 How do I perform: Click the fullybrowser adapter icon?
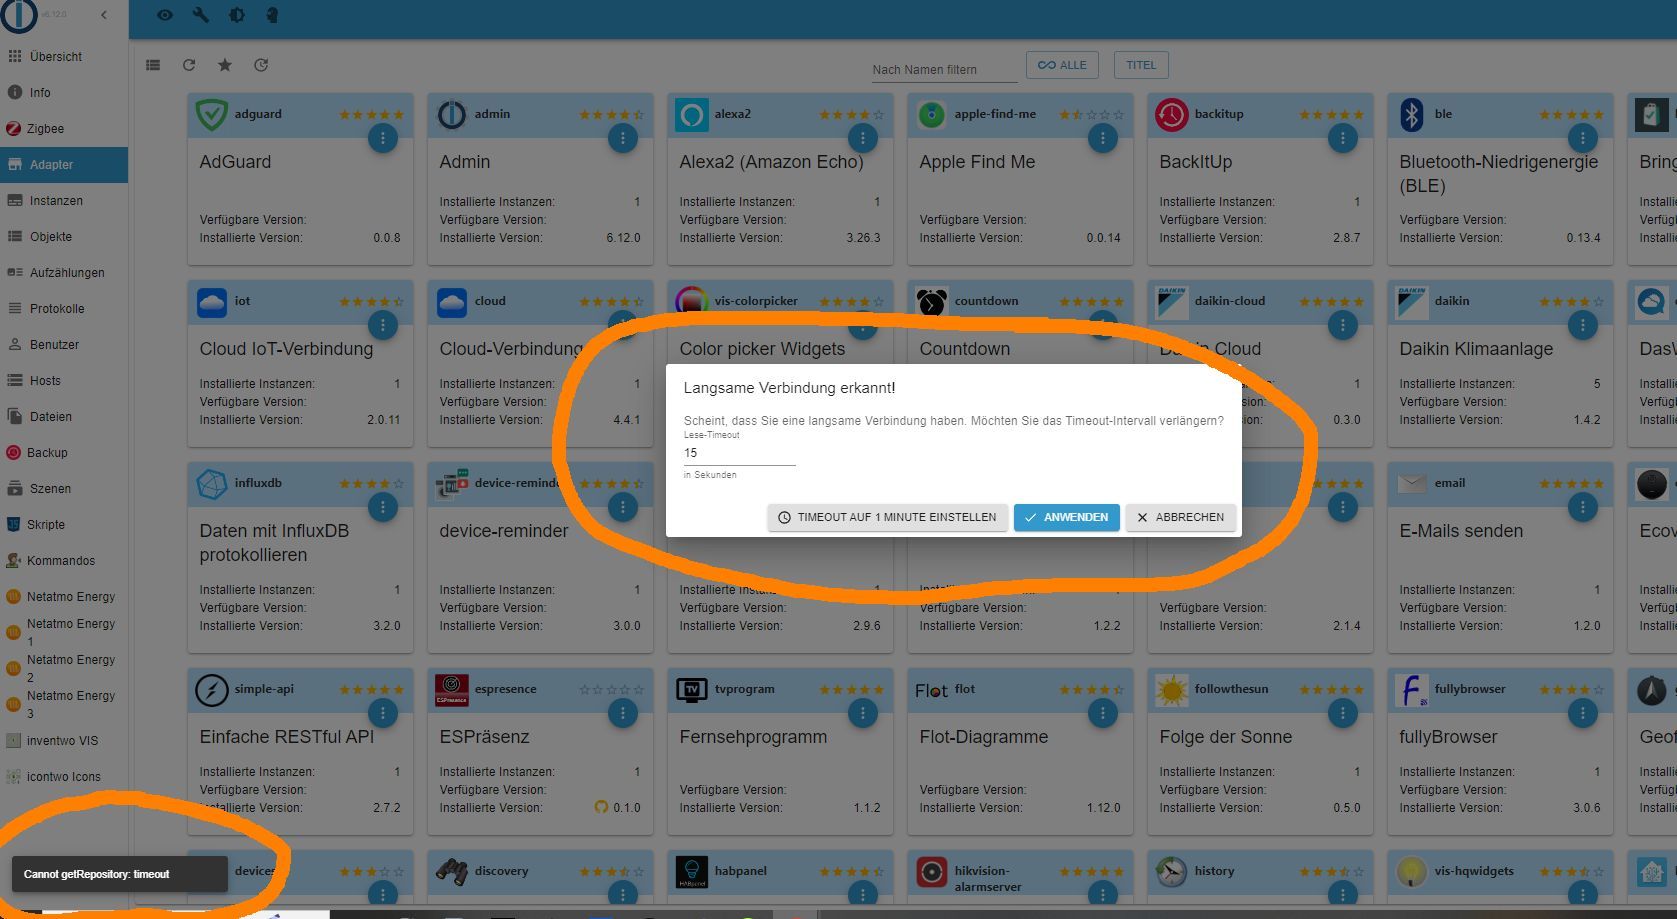[1411, 690]
